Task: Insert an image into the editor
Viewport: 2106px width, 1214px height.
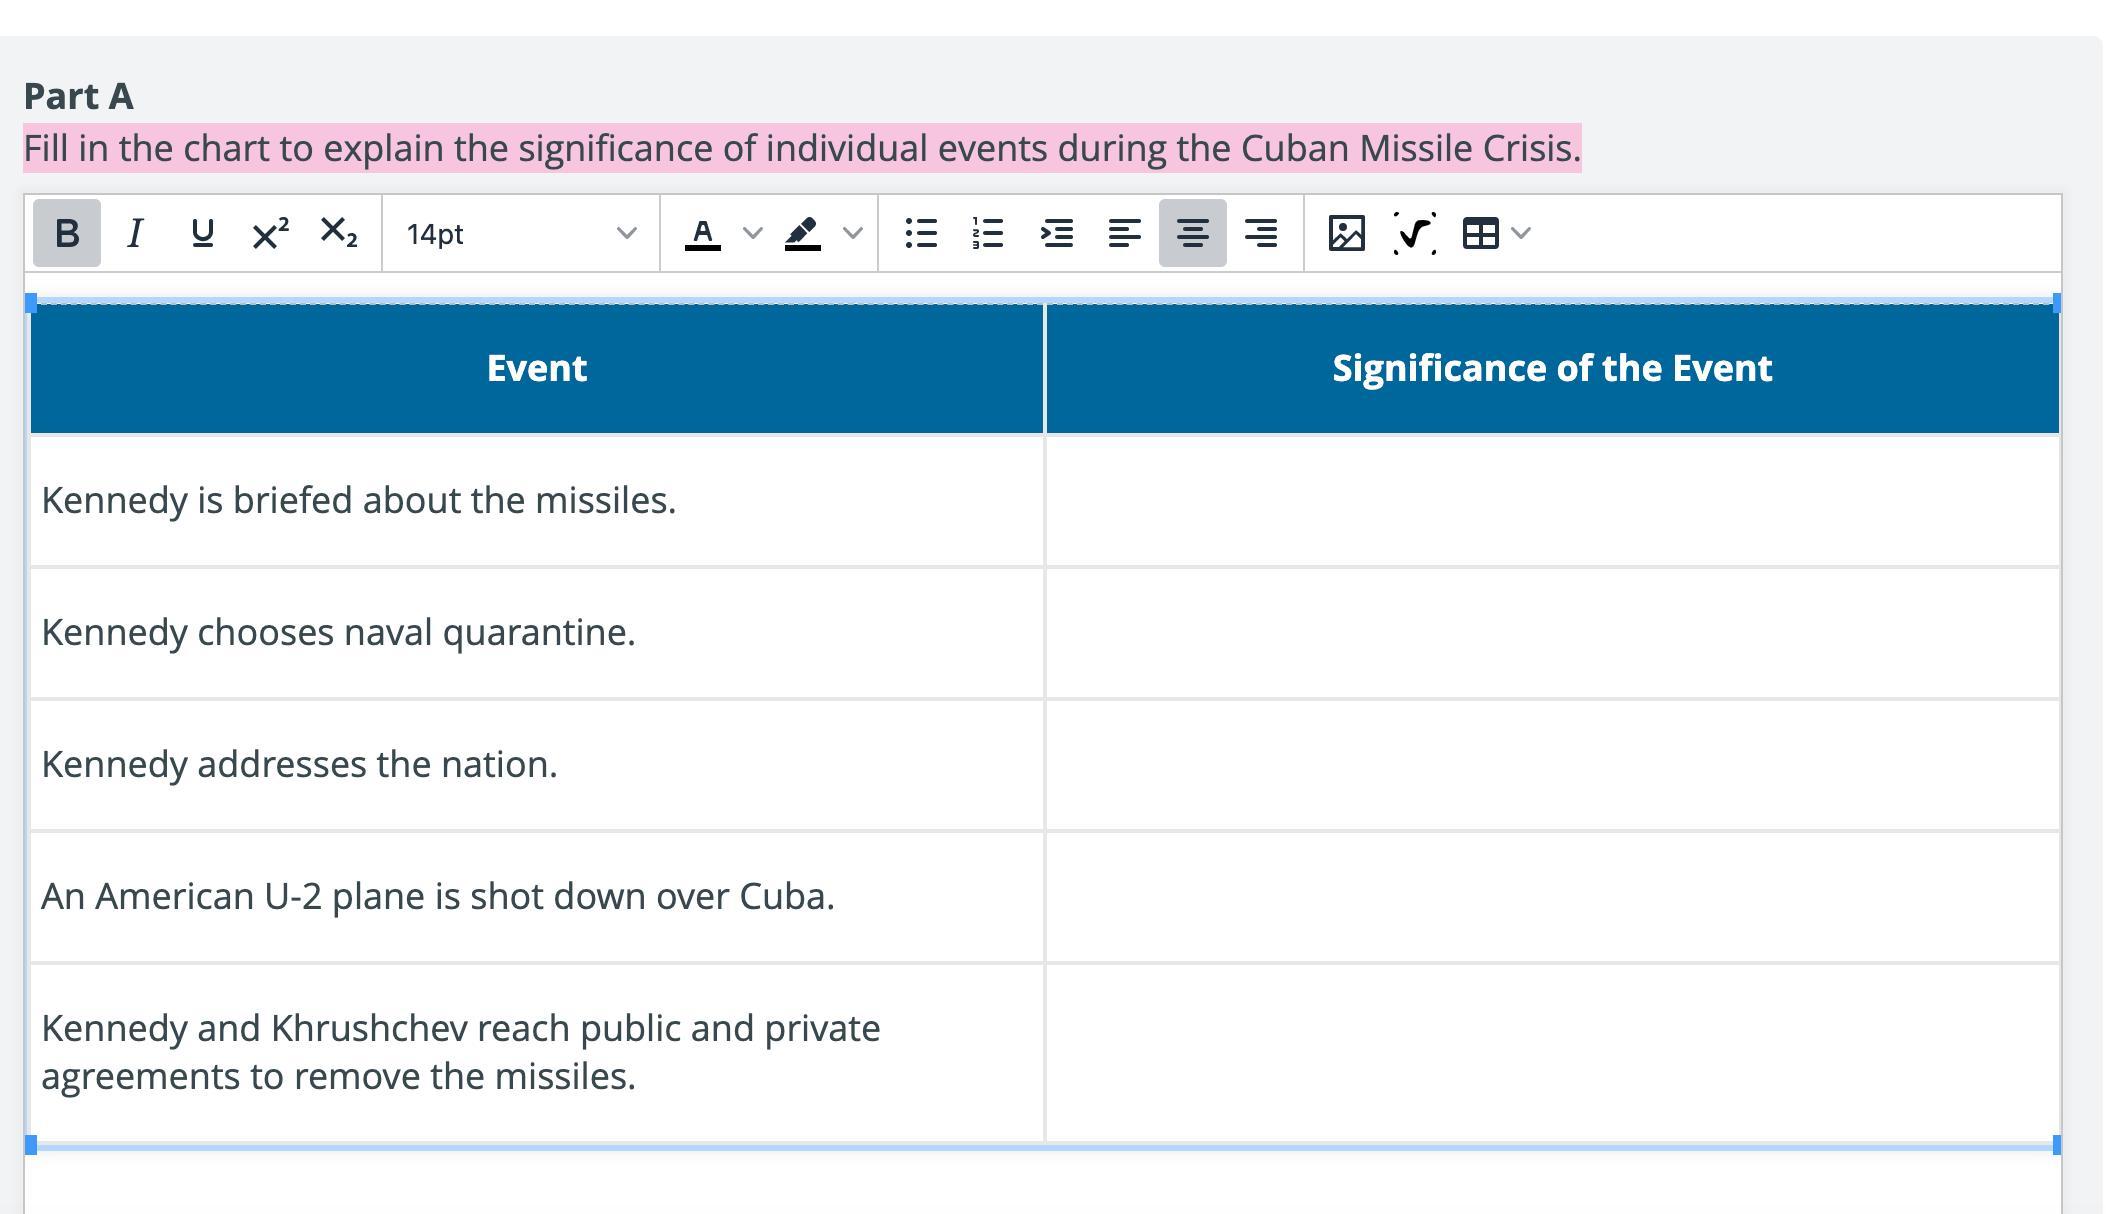Action: coord(1347,233)
